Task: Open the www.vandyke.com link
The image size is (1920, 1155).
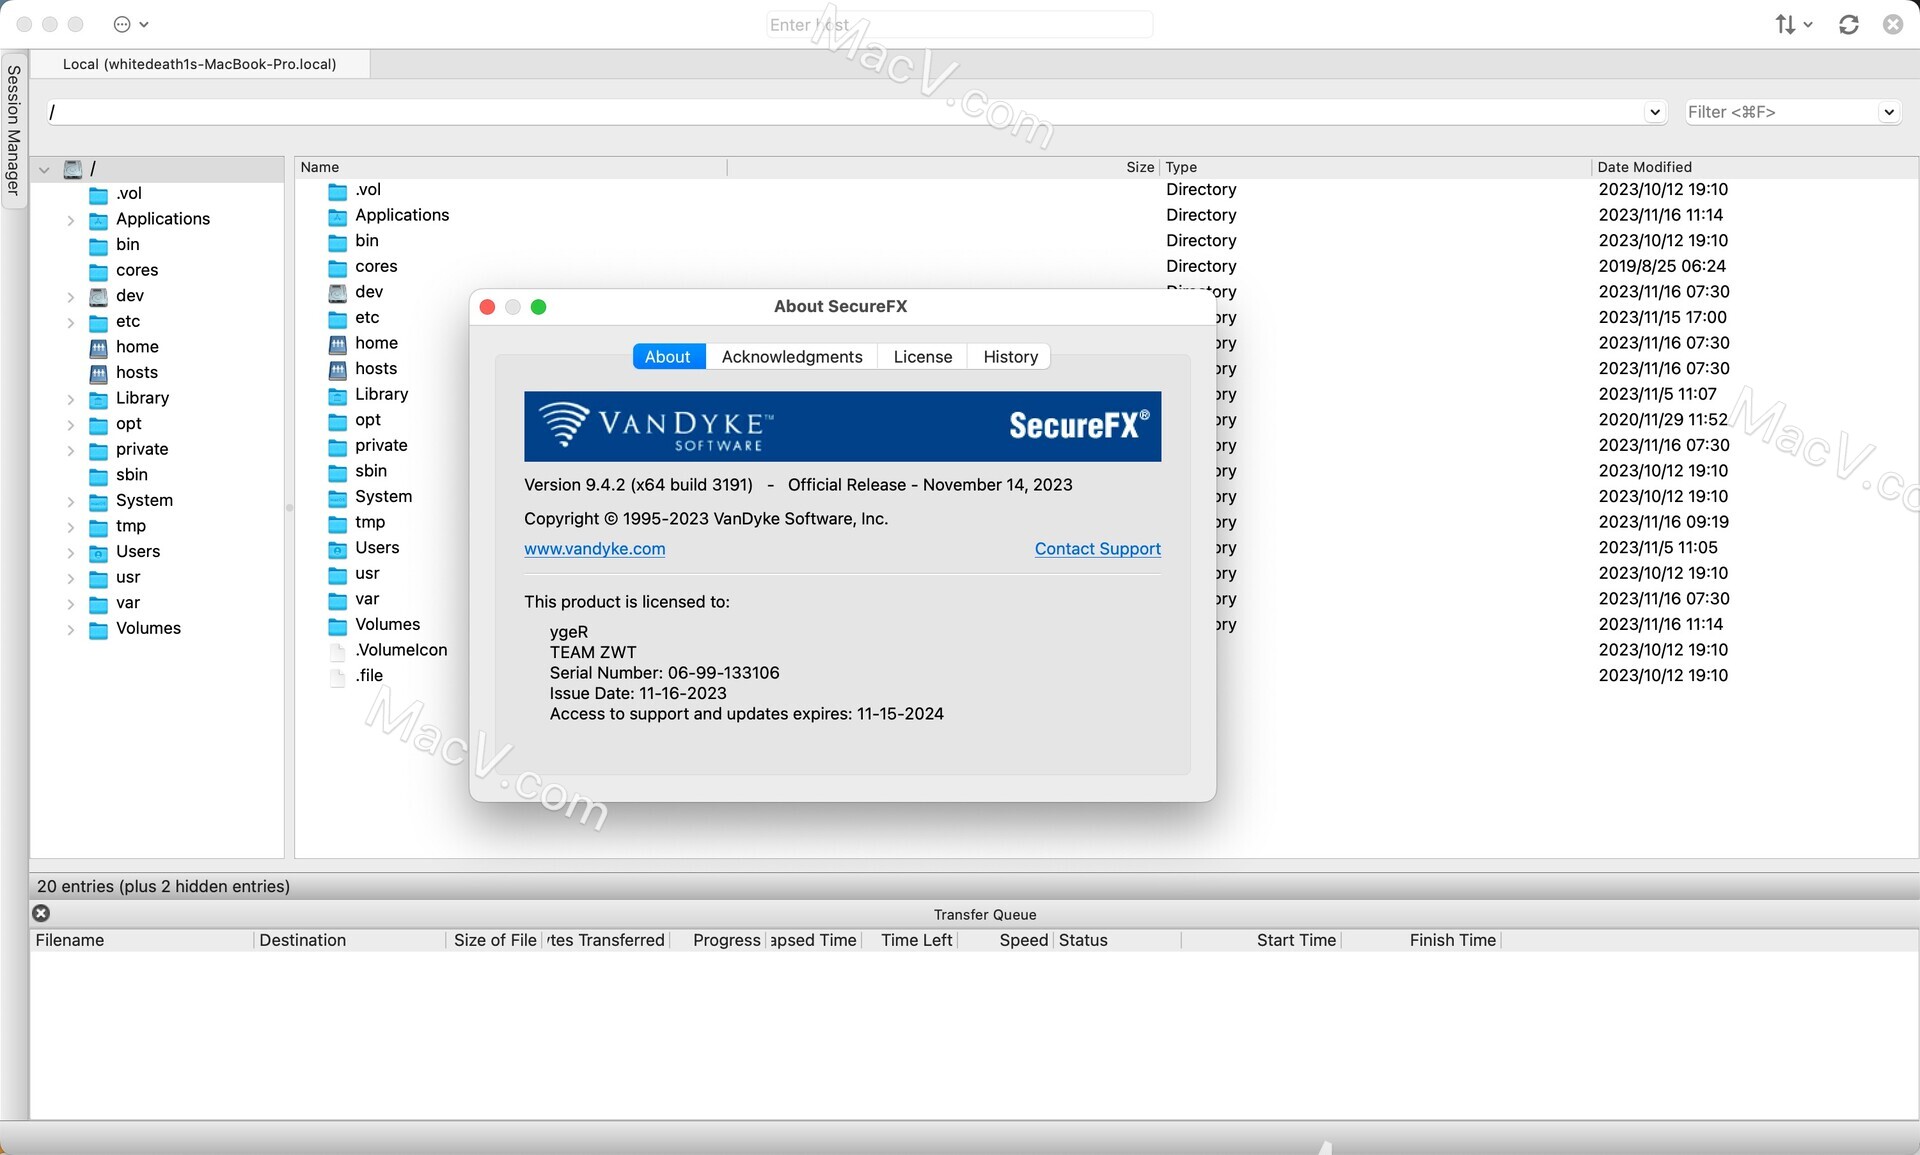Action: (x=595, y=549)
